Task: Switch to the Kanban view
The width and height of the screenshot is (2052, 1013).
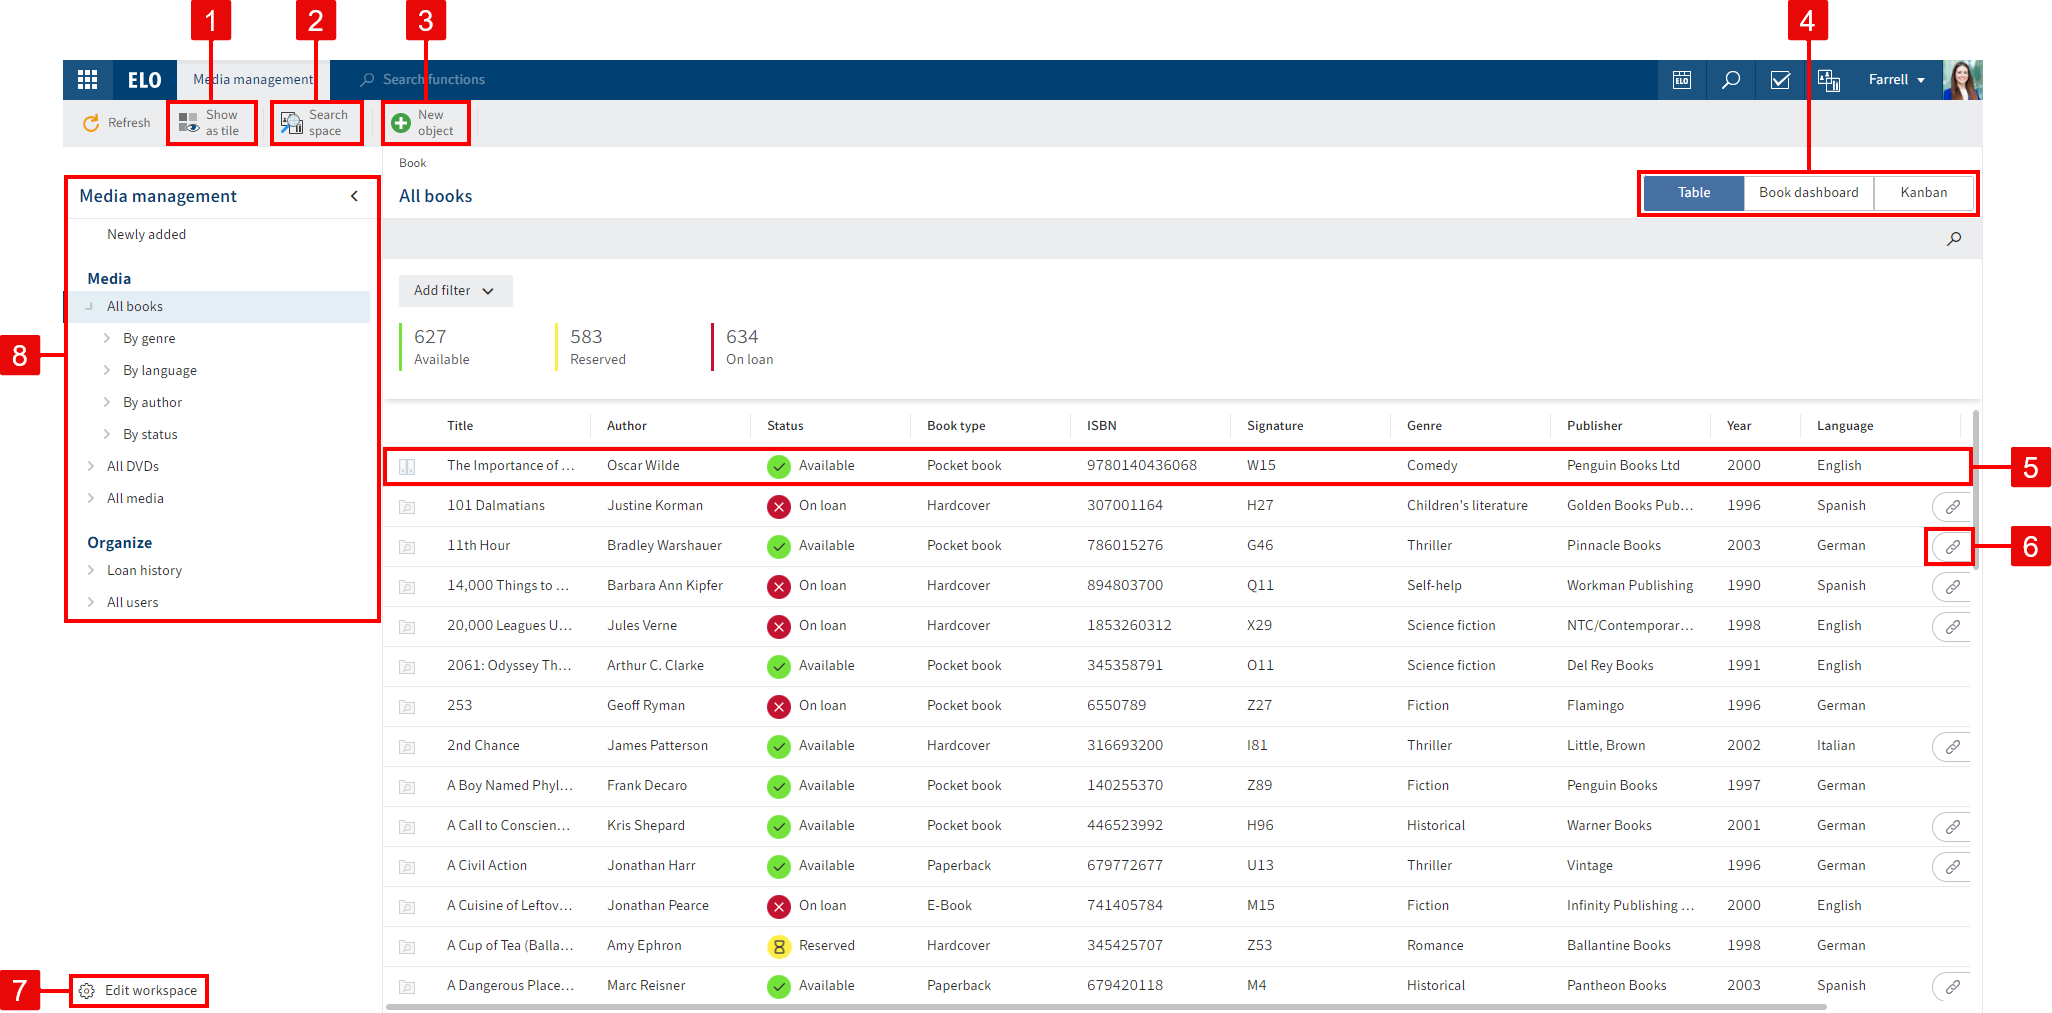Action: (x=1922, y=192)
